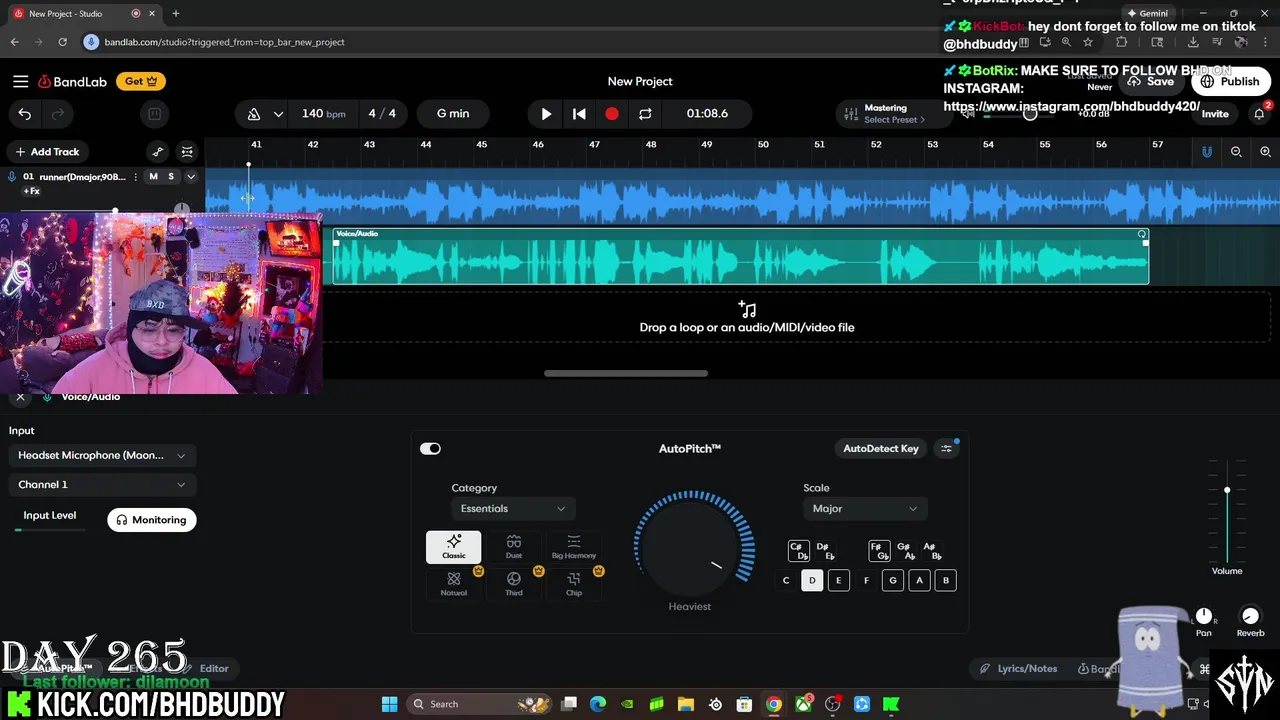Publish the project
This screenshot has height=720, width=1280.
point(1231,82)
